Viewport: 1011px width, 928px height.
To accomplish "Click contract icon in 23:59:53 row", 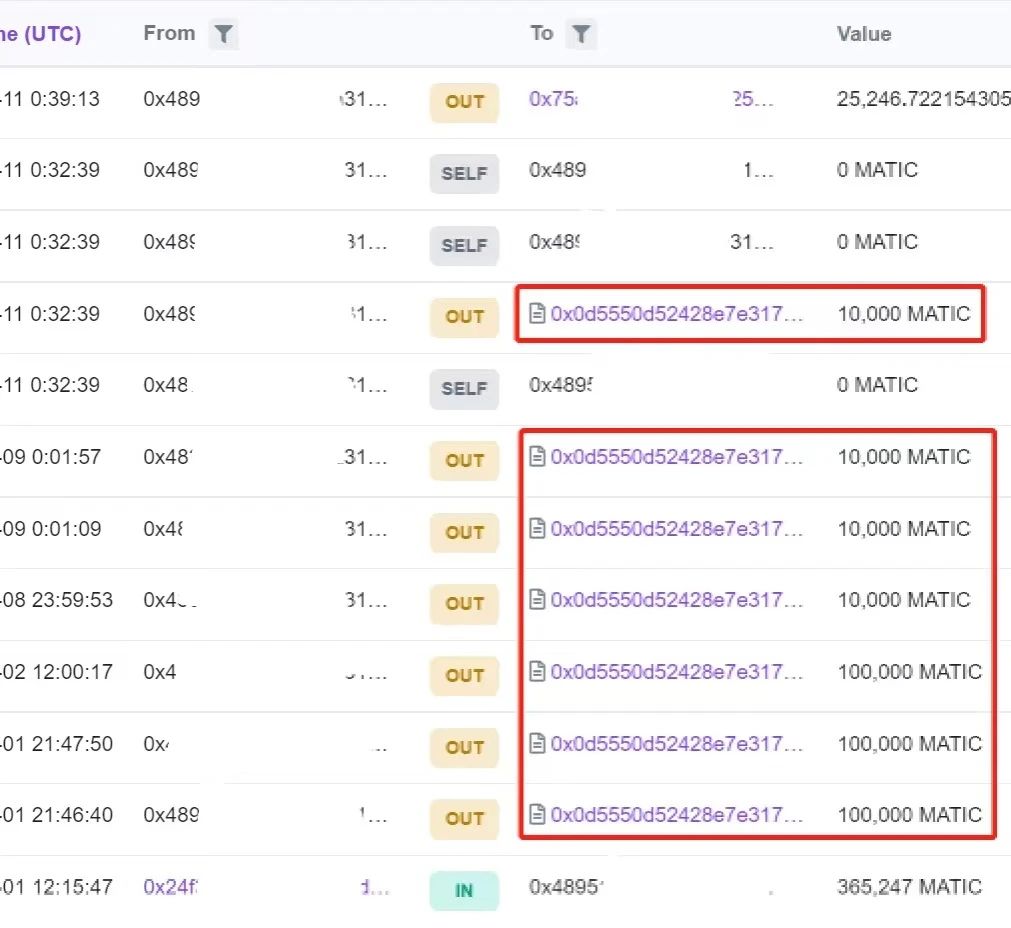I will [537, 600].
